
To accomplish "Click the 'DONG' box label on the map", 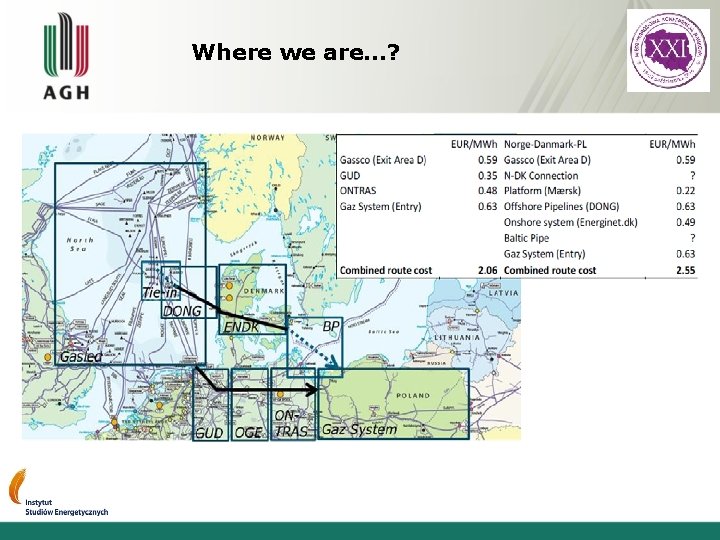I will (182, 311).
